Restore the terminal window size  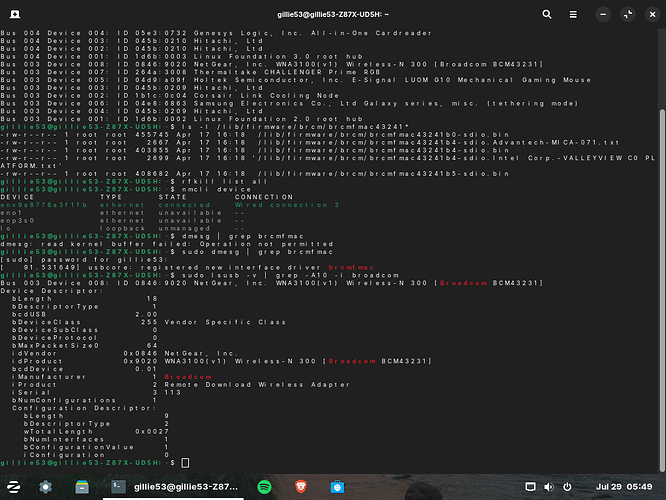(628, 14)
